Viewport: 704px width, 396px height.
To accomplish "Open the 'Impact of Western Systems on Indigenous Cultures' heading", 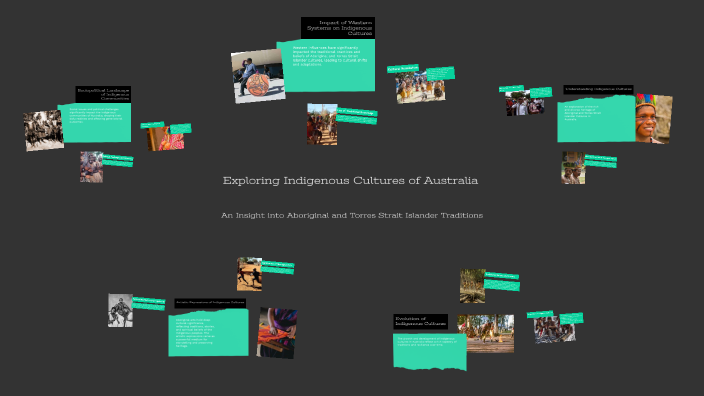I will click(338, 28).
